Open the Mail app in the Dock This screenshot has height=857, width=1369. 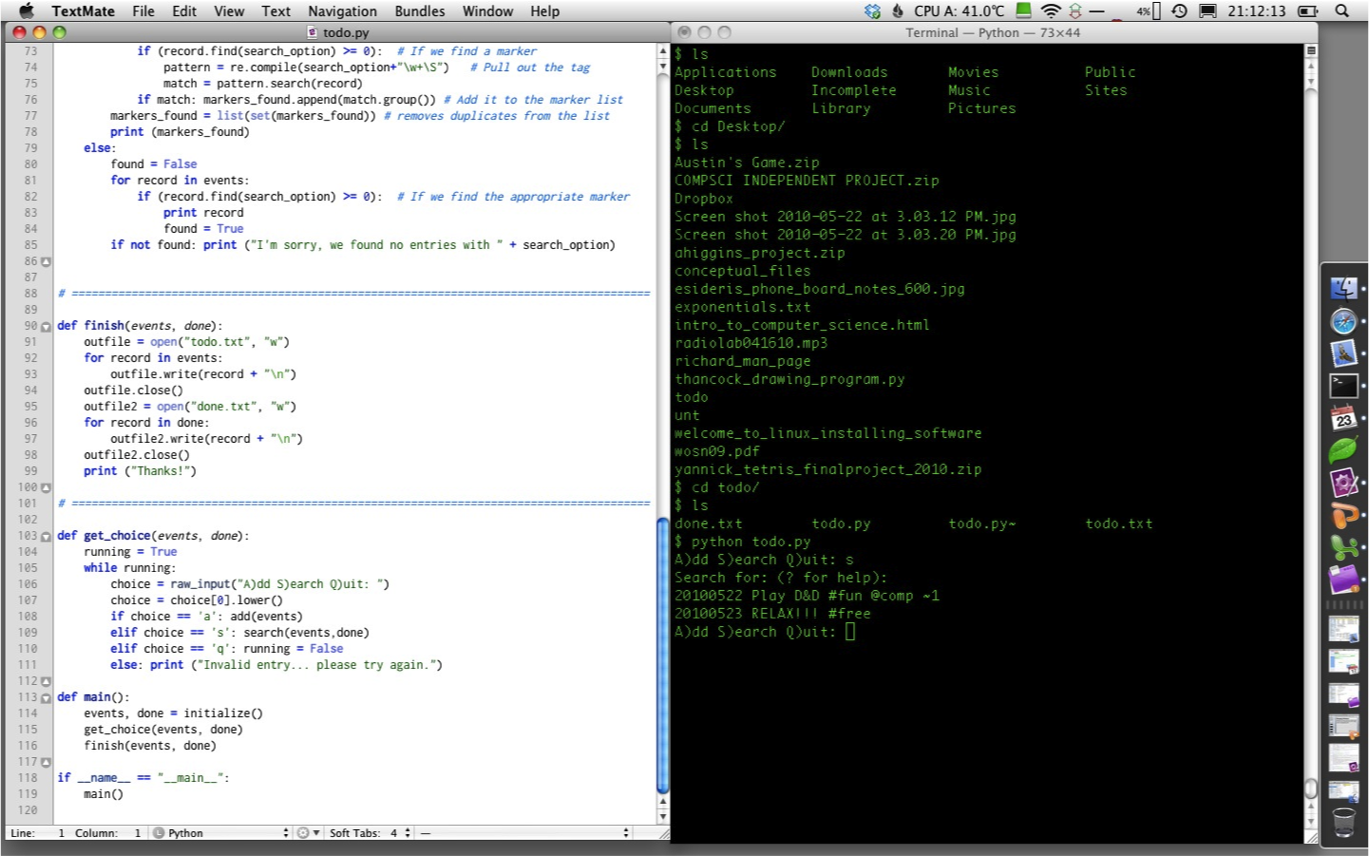point(1344,353)
